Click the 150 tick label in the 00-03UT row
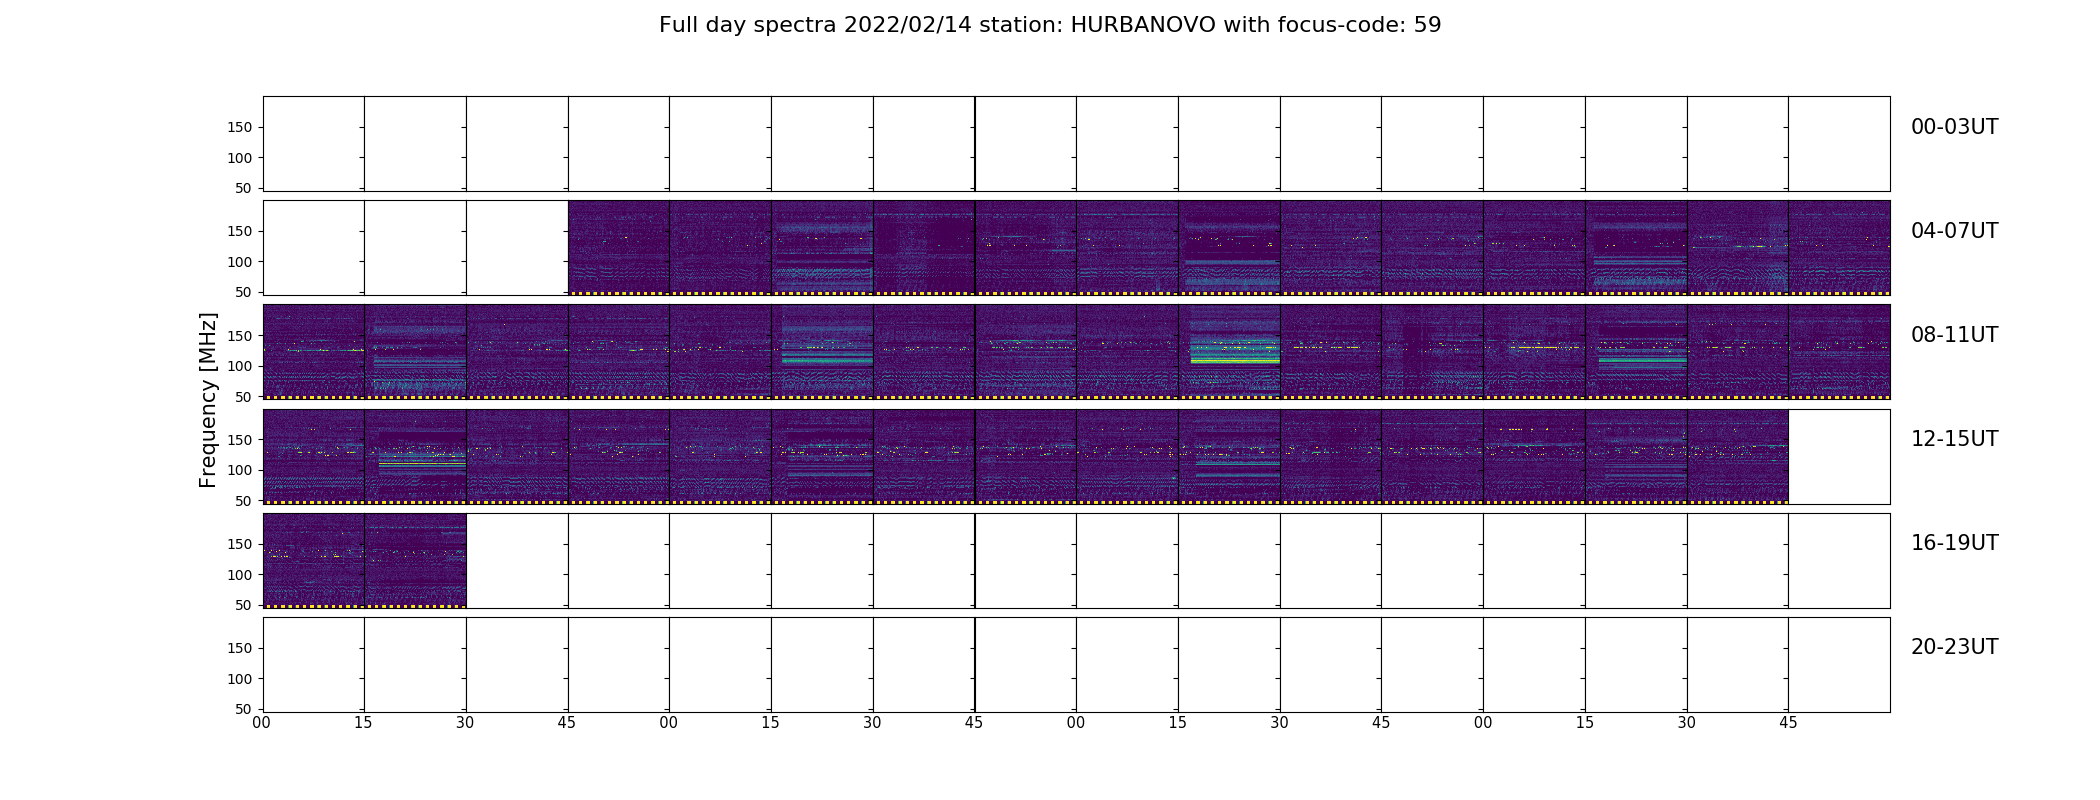 point(240,127)
